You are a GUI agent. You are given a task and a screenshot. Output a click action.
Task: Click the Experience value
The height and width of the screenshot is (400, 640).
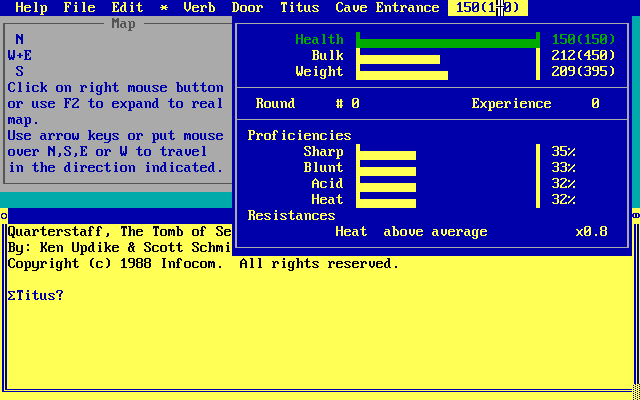[x=595, y=104]
